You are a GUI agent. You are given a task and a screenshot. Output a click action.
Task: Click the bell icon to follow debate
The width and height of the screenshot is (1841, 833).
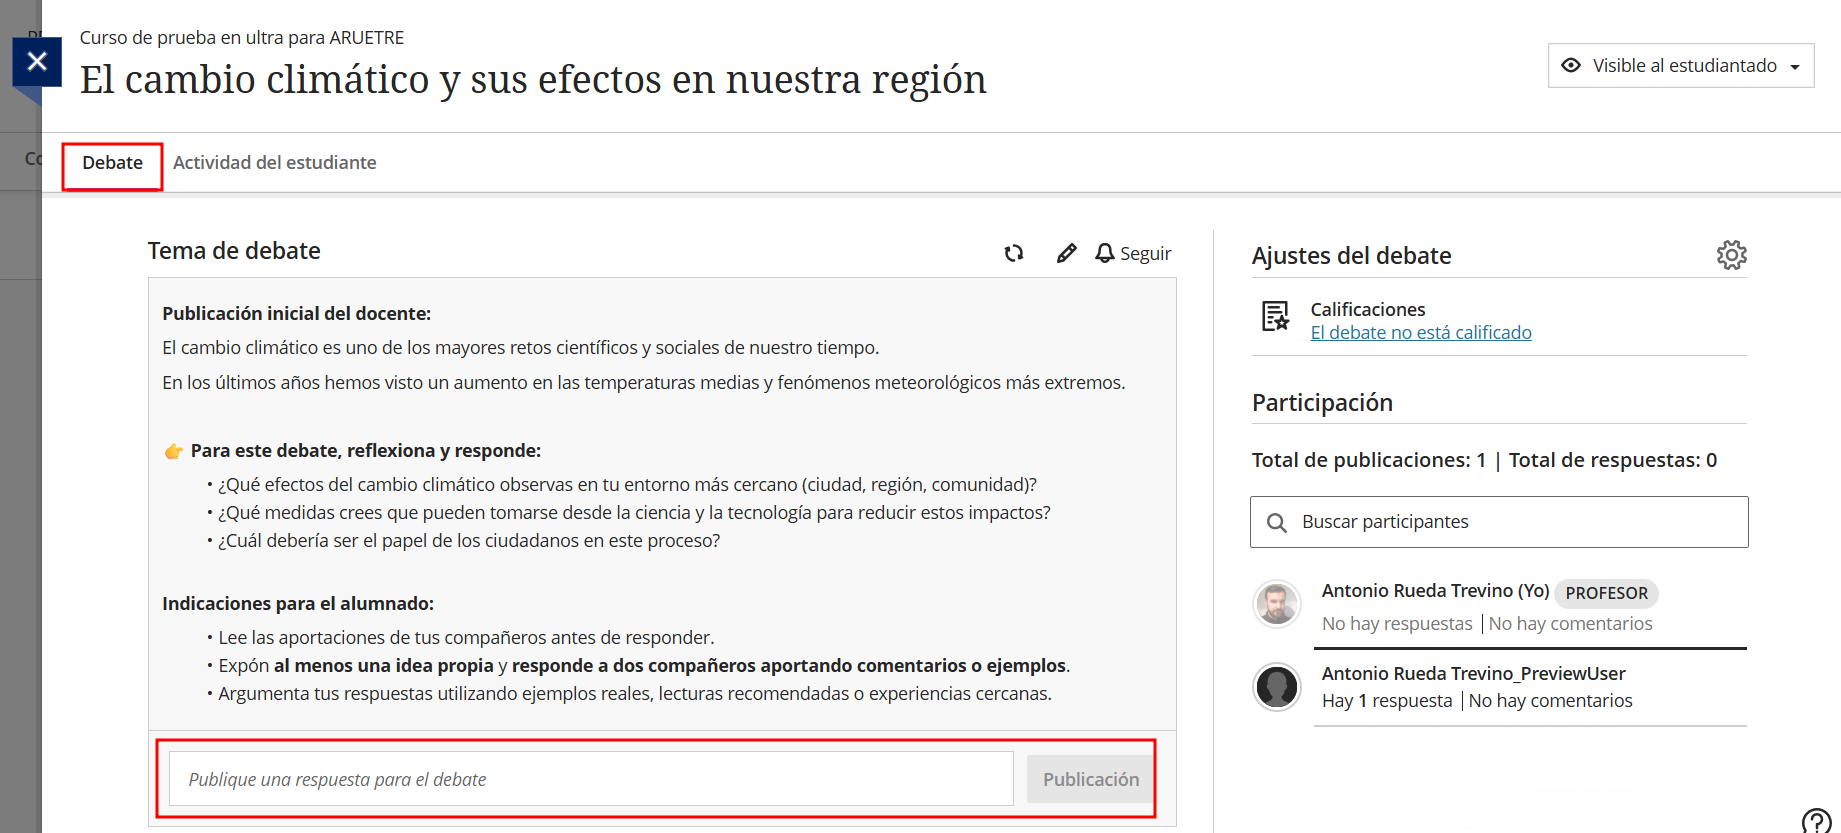[1104, 253]
